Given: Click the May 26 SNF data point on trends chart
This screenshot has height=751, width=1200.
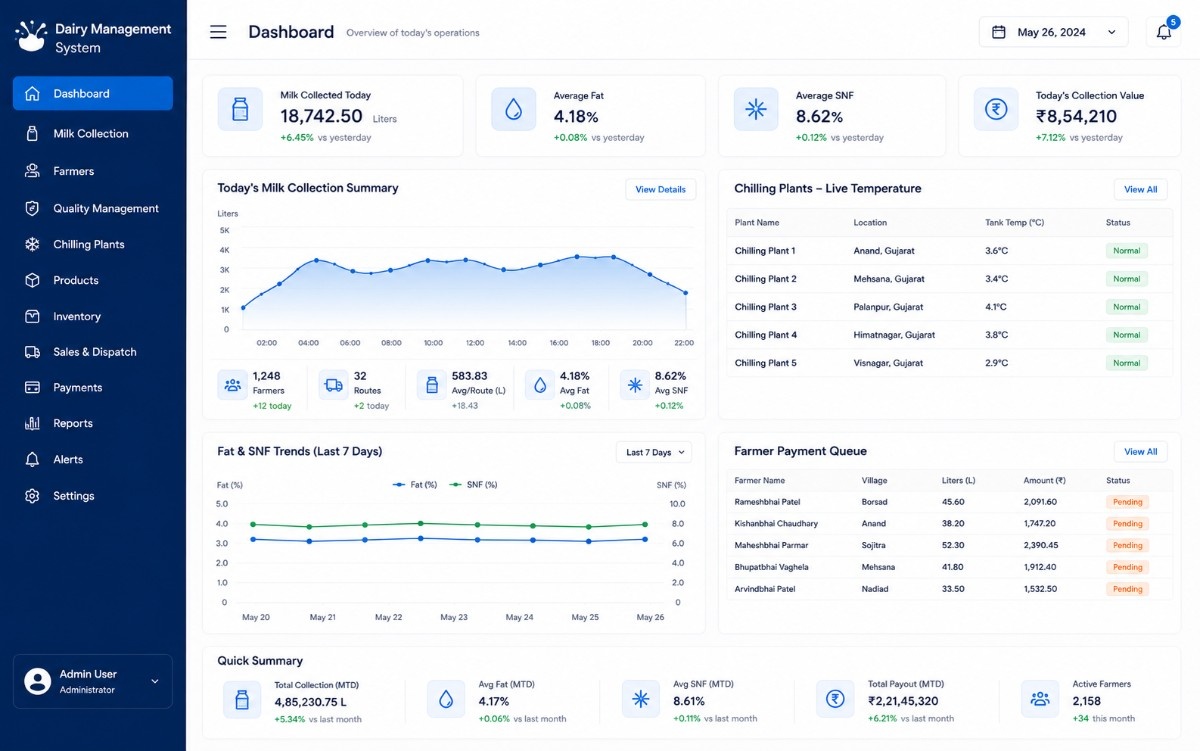Looking at the screenshot, I should 645,524.
